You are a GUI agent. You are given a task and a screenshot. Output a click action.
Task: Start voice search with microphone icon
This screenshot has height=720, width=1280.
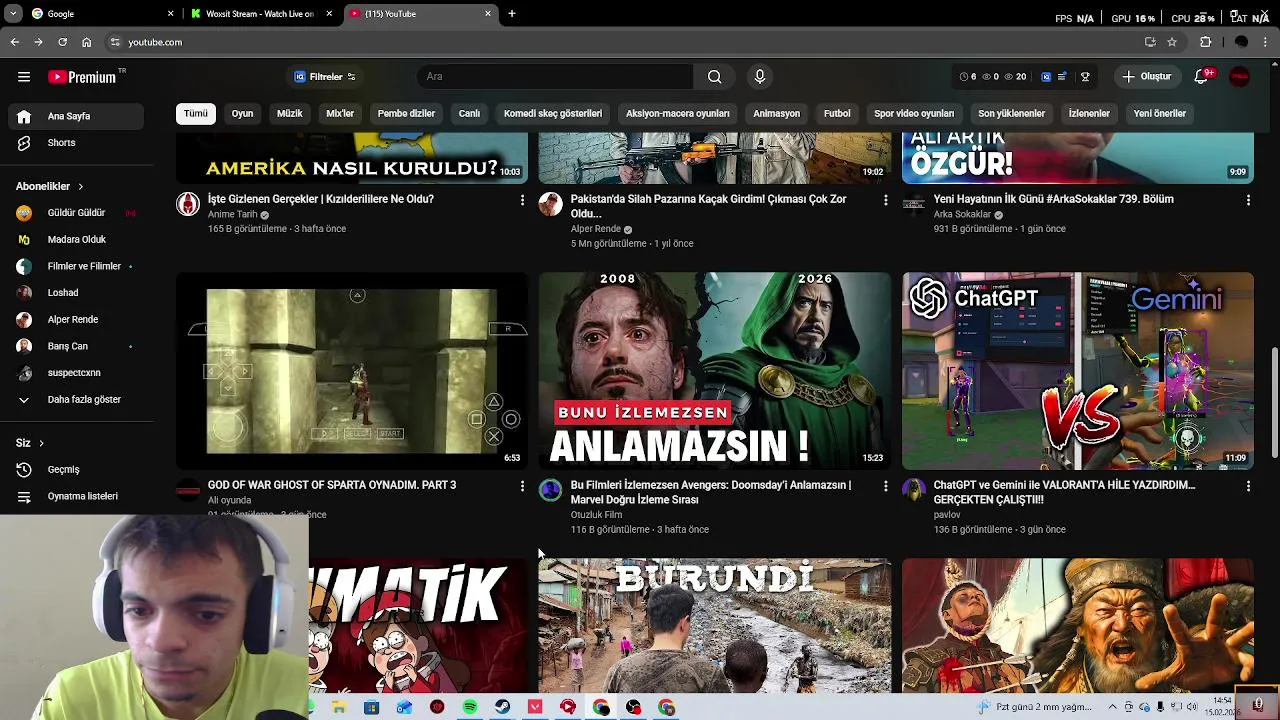(760, 77)
